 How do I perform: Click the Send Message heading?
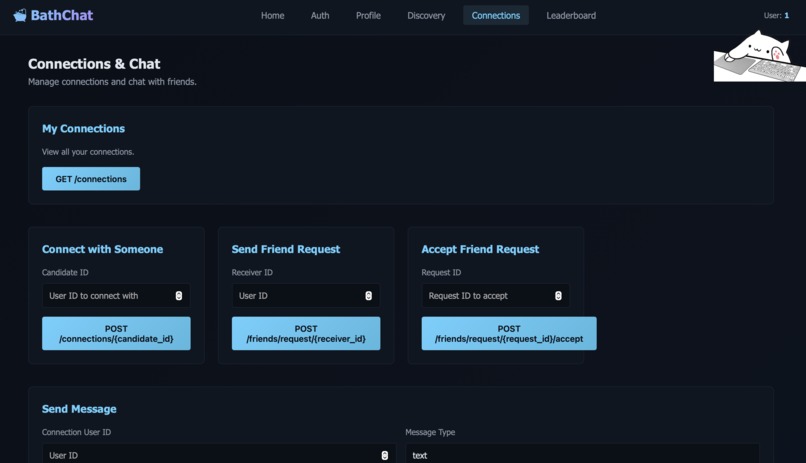point(79,409)
